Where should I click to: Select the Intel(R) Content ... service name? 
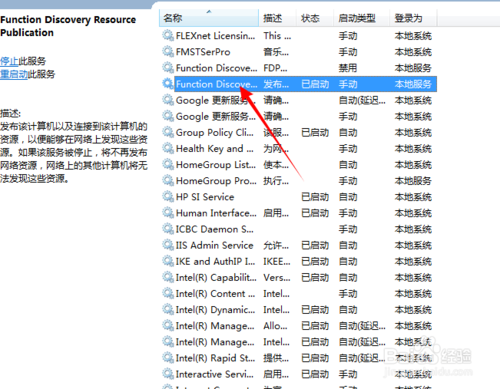click(x=215, y=293)
